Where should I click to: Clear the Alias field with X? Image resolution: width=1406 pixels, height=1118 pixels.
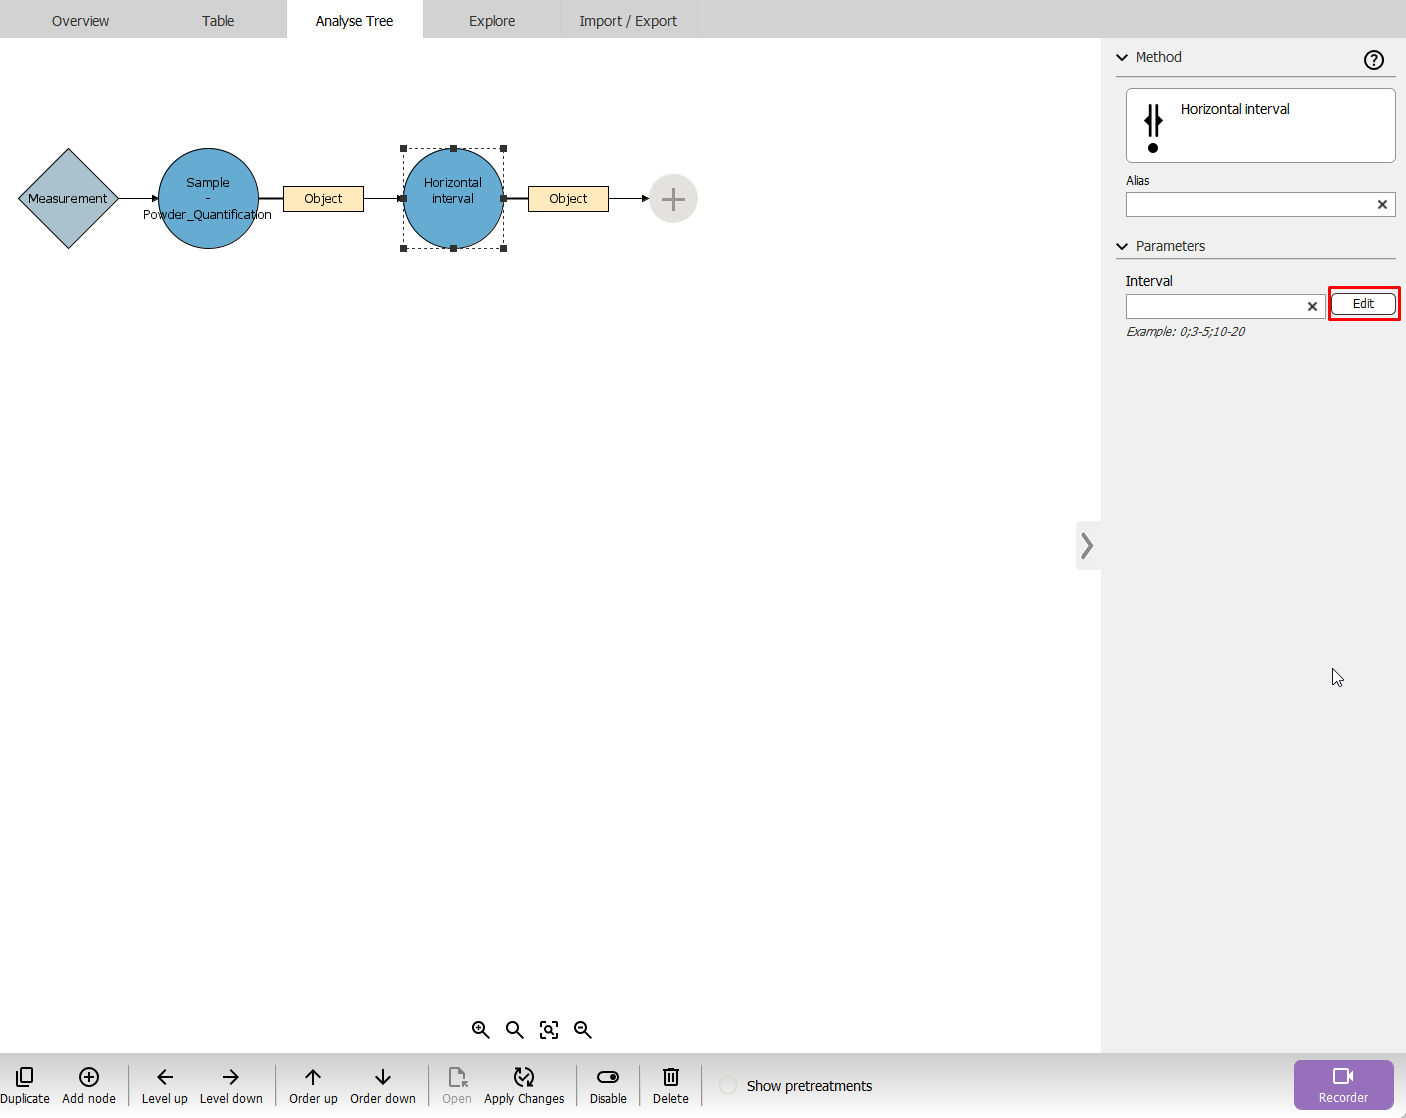coord(1382,205)
